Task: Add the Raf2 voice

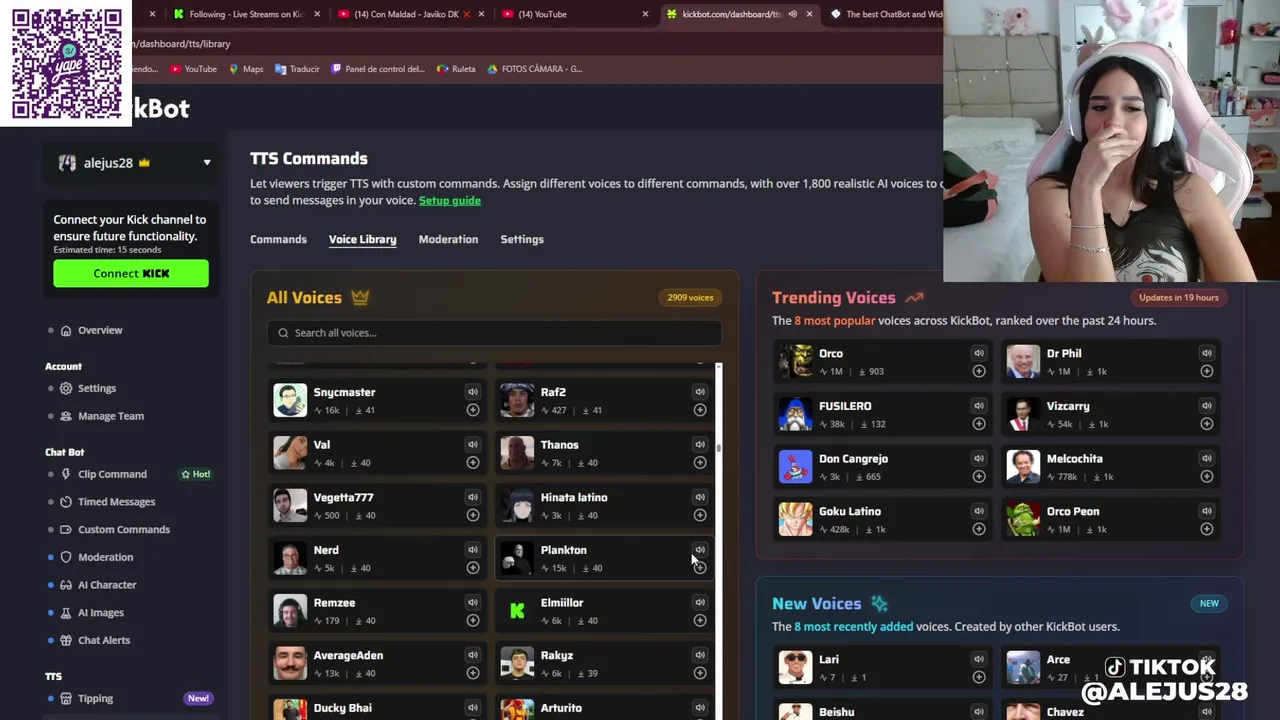Action: [x=700, y=410]
